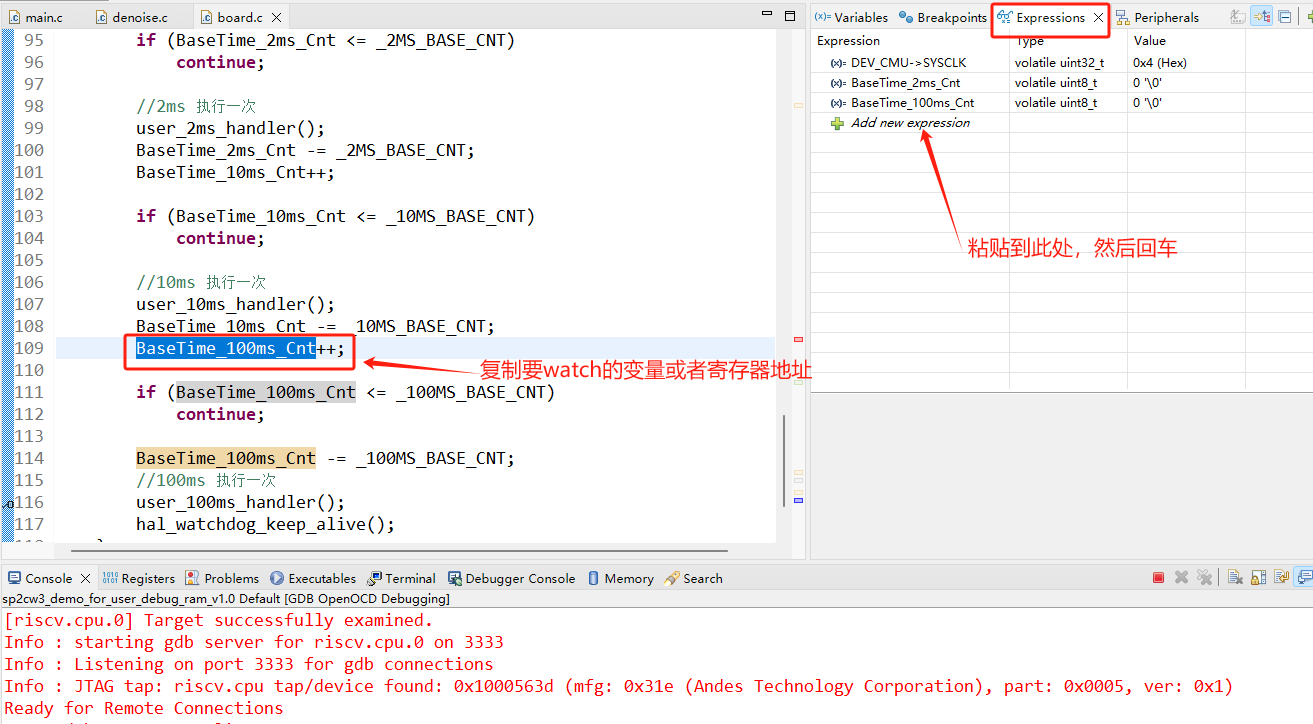This screenshot has height=724, width=1313.
Task: Terminate the debug session with red stop button
Action: tap(1158, 578)
